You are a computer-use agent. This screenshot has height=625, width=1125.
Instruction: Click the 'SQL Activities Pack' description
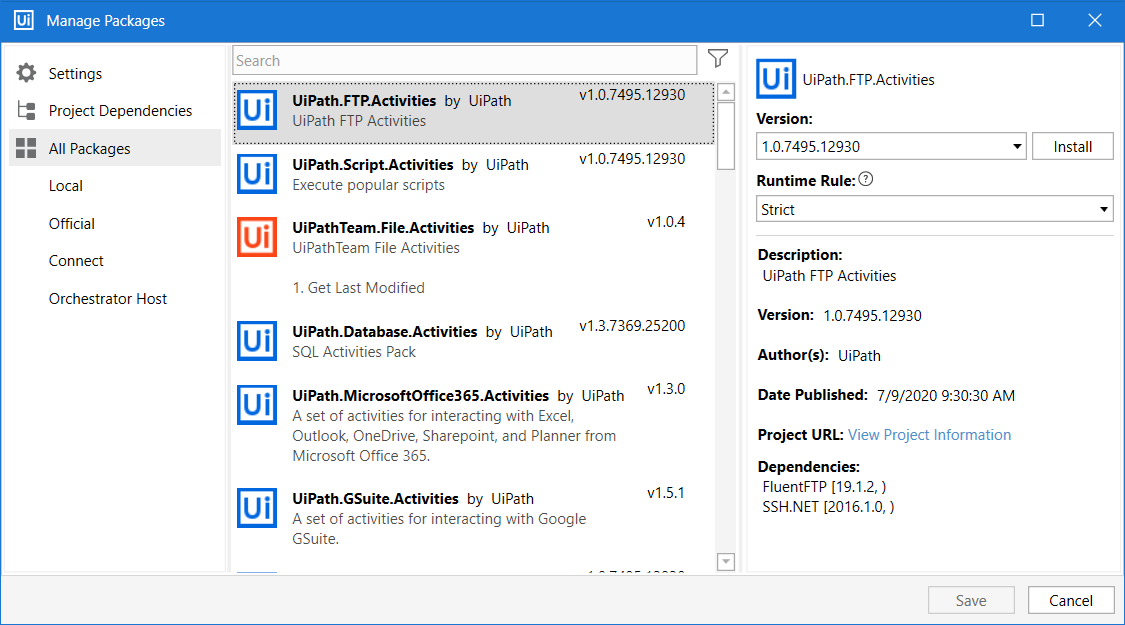tap(354, 352)
